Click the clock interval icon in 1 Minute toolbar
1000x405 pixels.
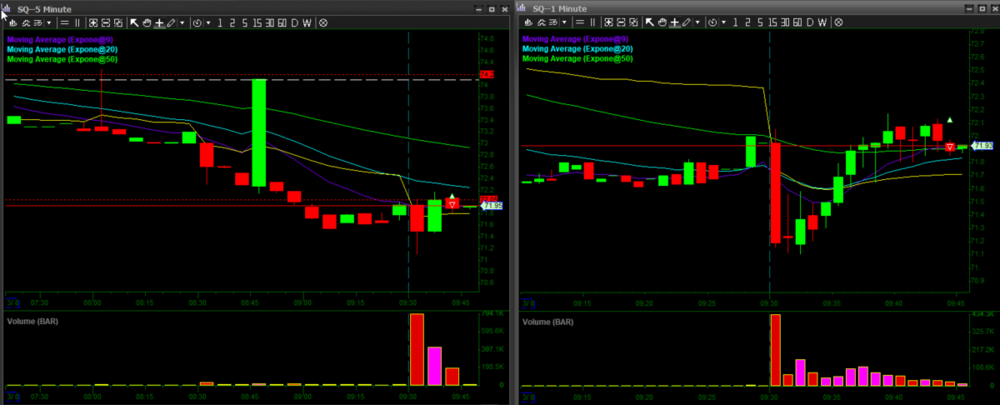[x=711, y=21]
